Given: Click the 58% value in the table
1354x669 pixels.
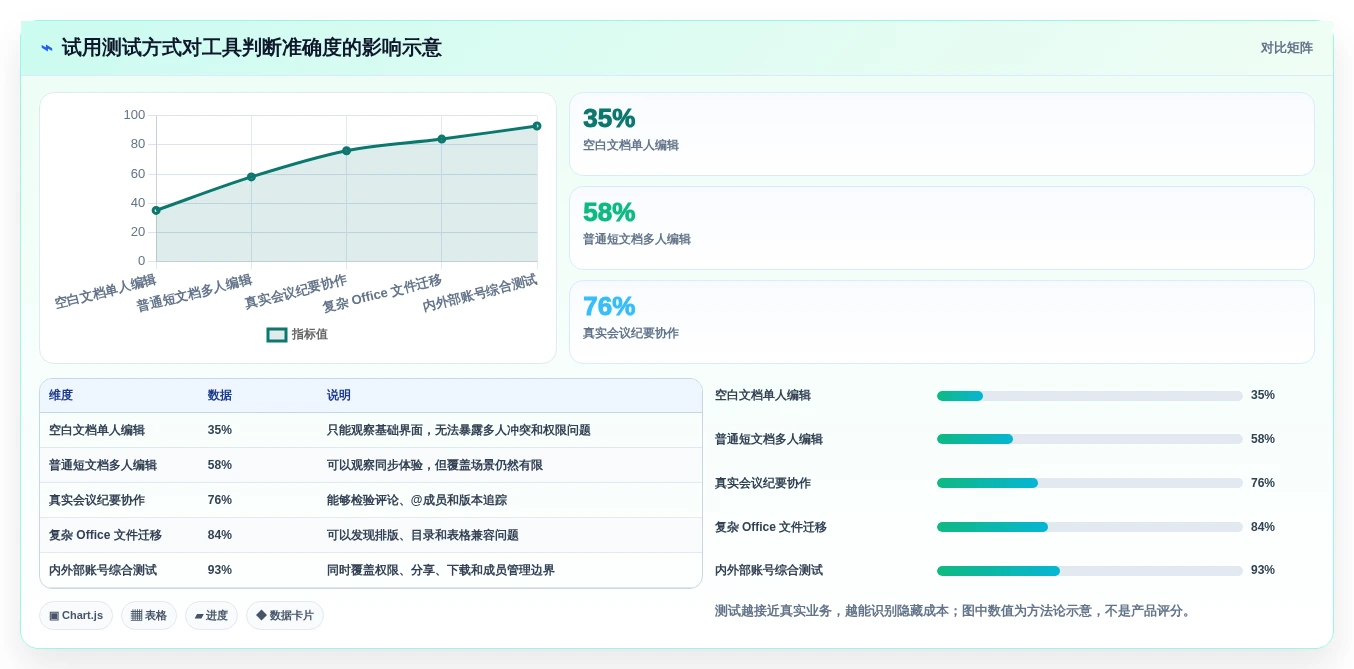Looking at the screenshot, I should (x=220, y=465).
